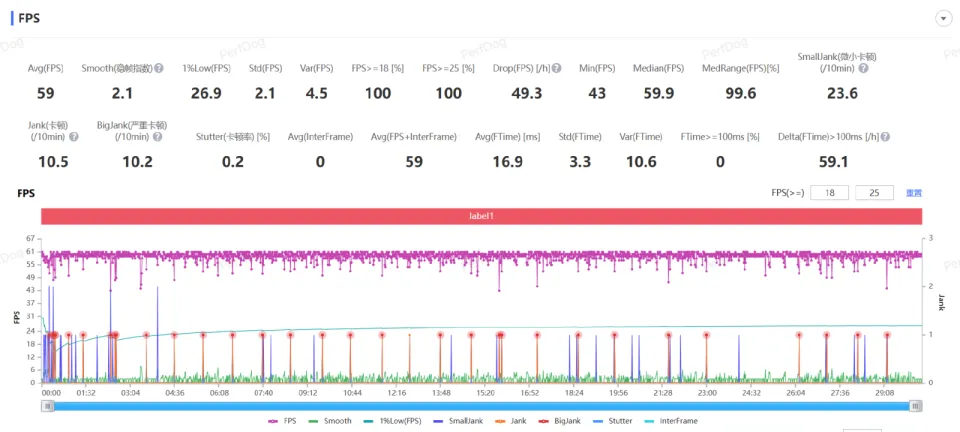Click the FPS threshold field showing 18
Image resolution: width=960 pixels, height=432 pixels.
[x=829, y=193]
